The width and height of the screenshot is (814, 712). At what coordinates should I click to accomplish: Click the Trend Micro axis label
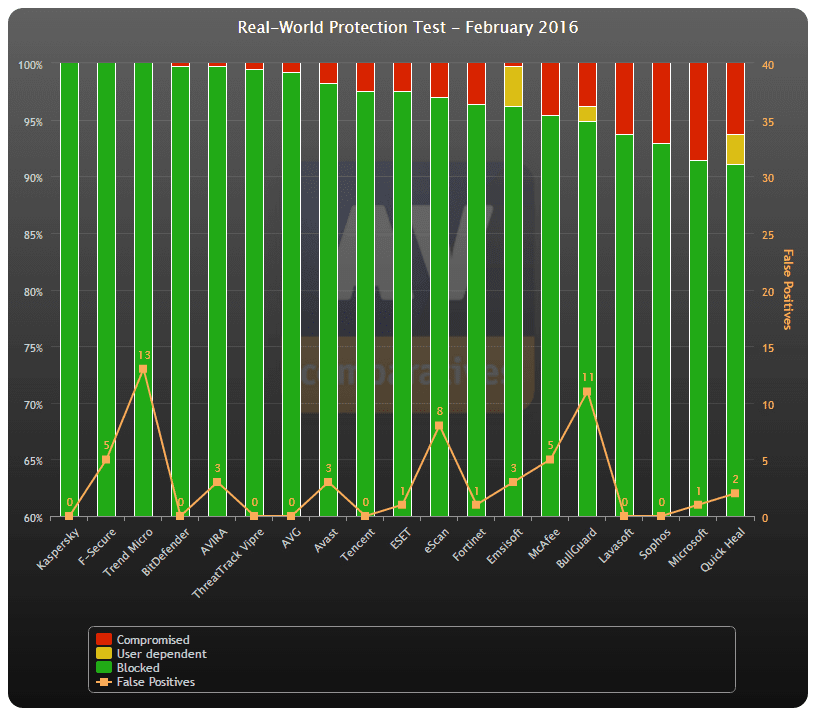coord(128,552)
